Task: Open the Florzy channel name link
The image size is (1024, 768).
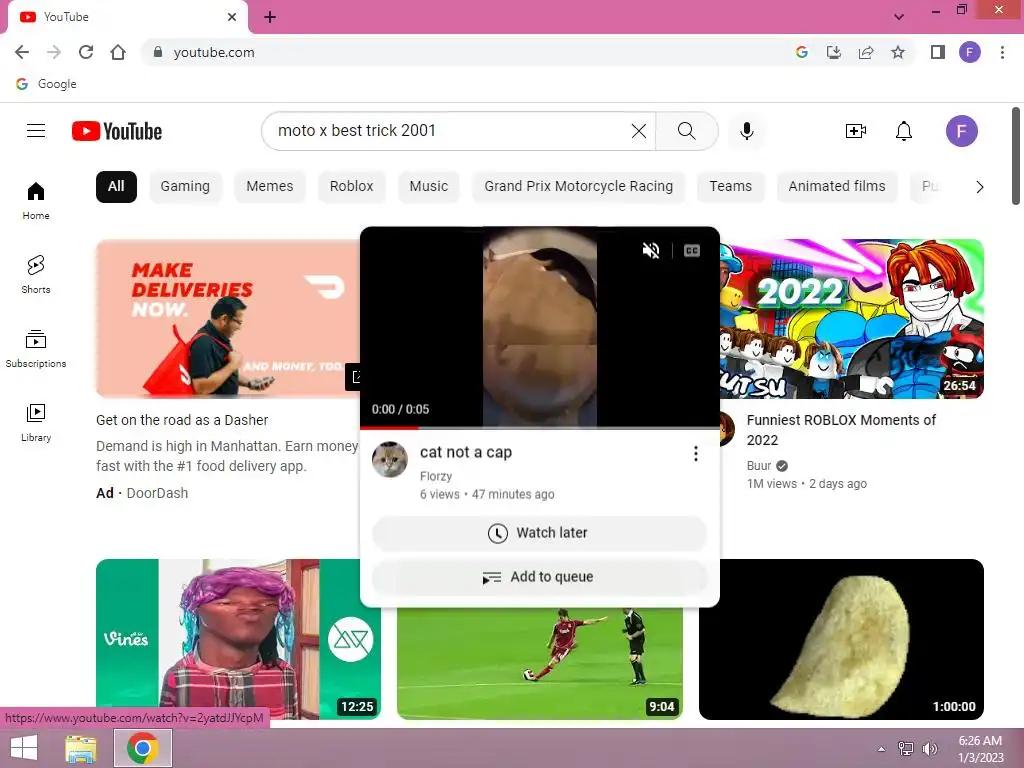Action: [x=436, y=476]
